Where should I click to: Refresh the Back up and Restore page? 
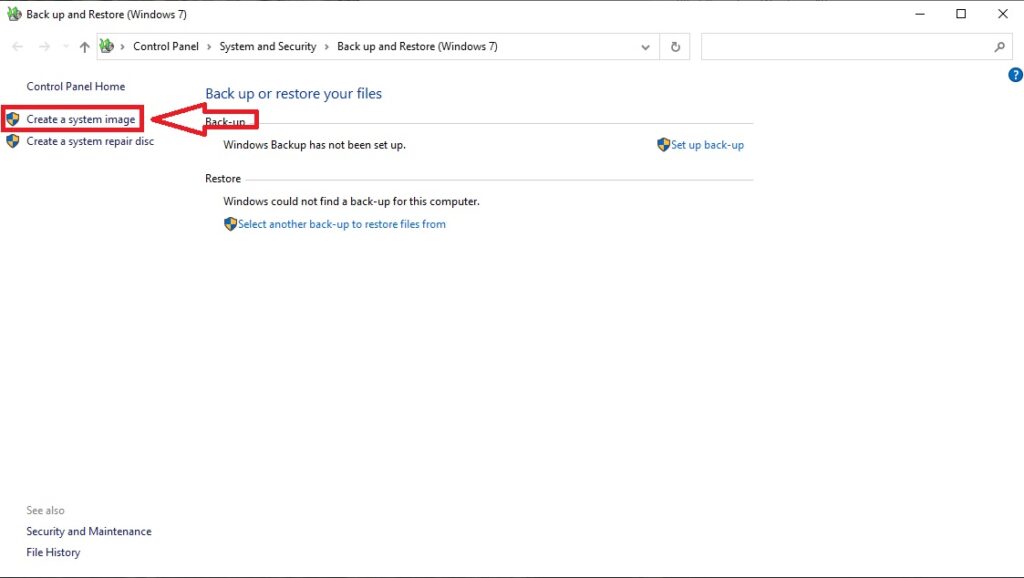pyautogui.click(x=675, y=47)
